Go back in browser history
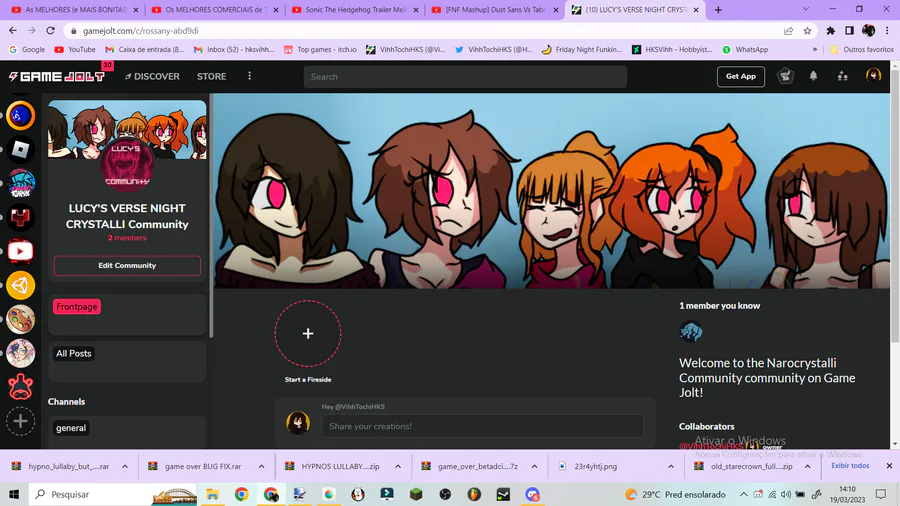 click(13, 30)
